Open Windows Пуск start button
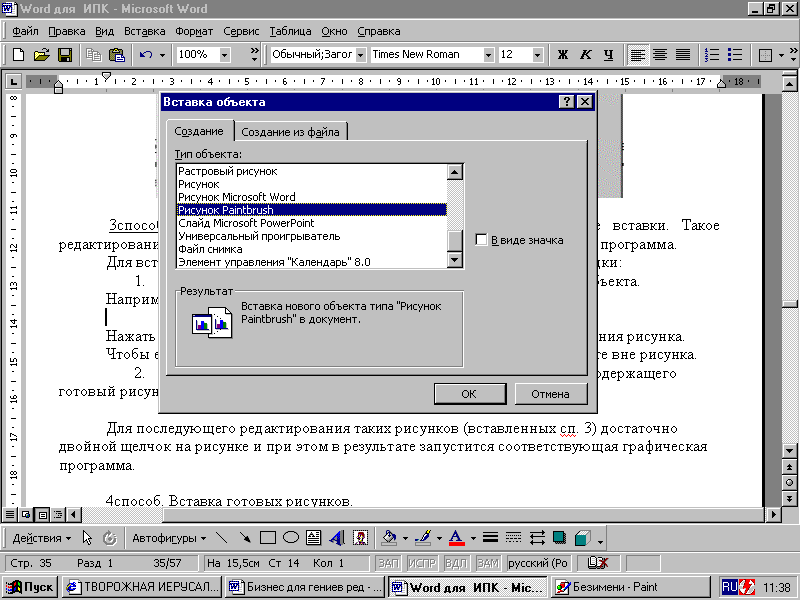Viewport: 800px width, 600px height. 30,587
